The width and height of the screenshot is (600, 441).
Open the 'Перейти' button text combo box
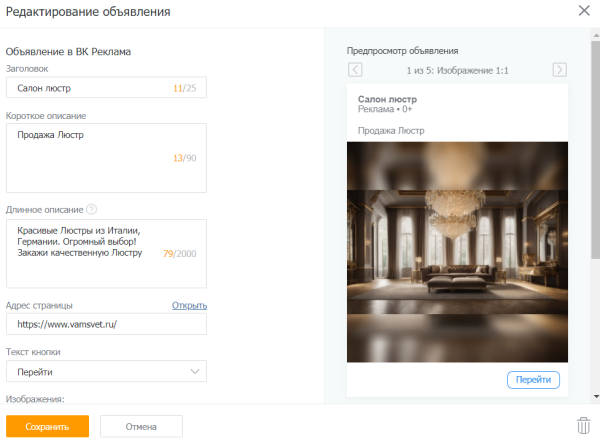[105, 372]
